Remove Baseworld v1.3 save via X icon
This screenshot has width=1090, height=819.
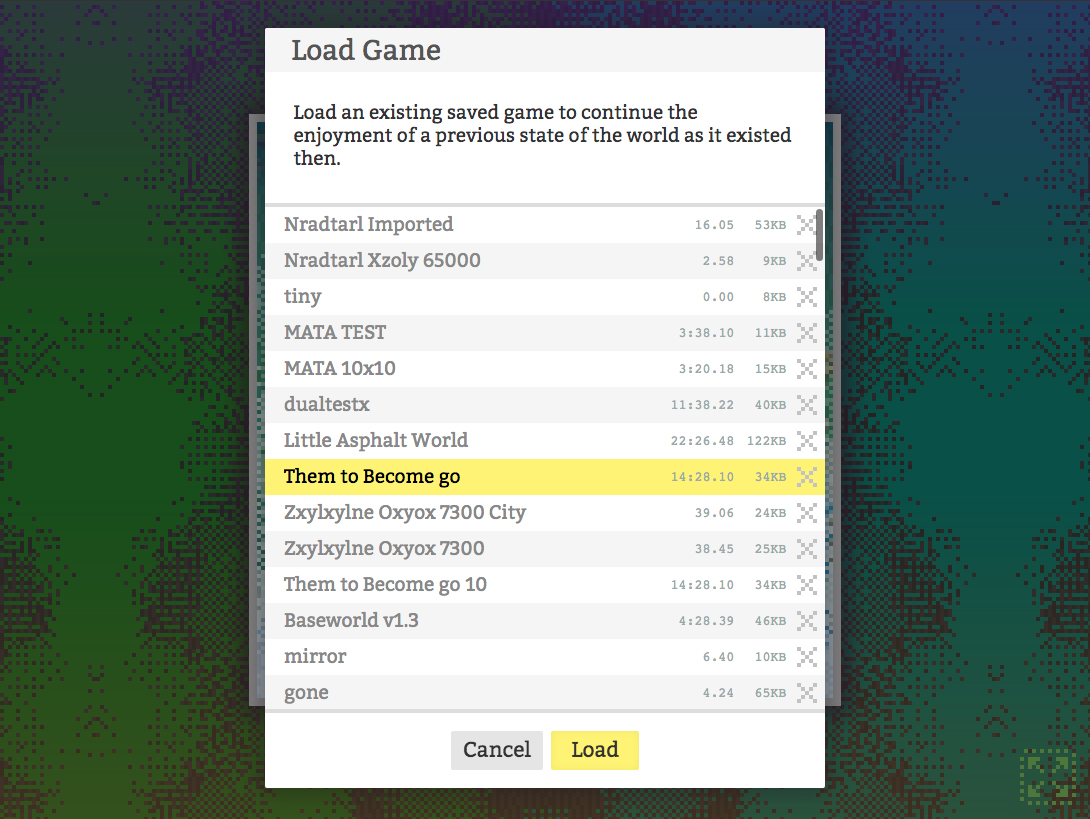click(806, 621)
